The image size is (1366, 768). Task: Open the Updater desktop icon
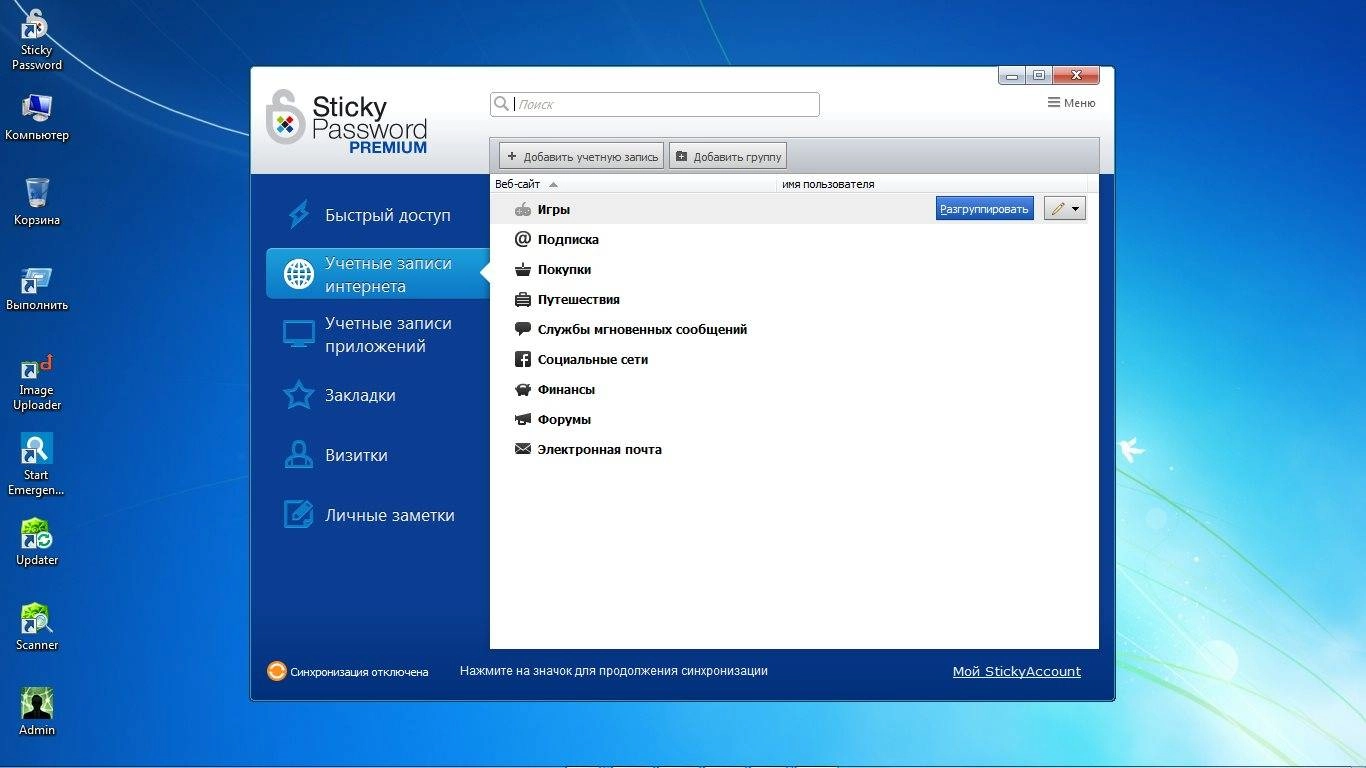coord(37,542)
